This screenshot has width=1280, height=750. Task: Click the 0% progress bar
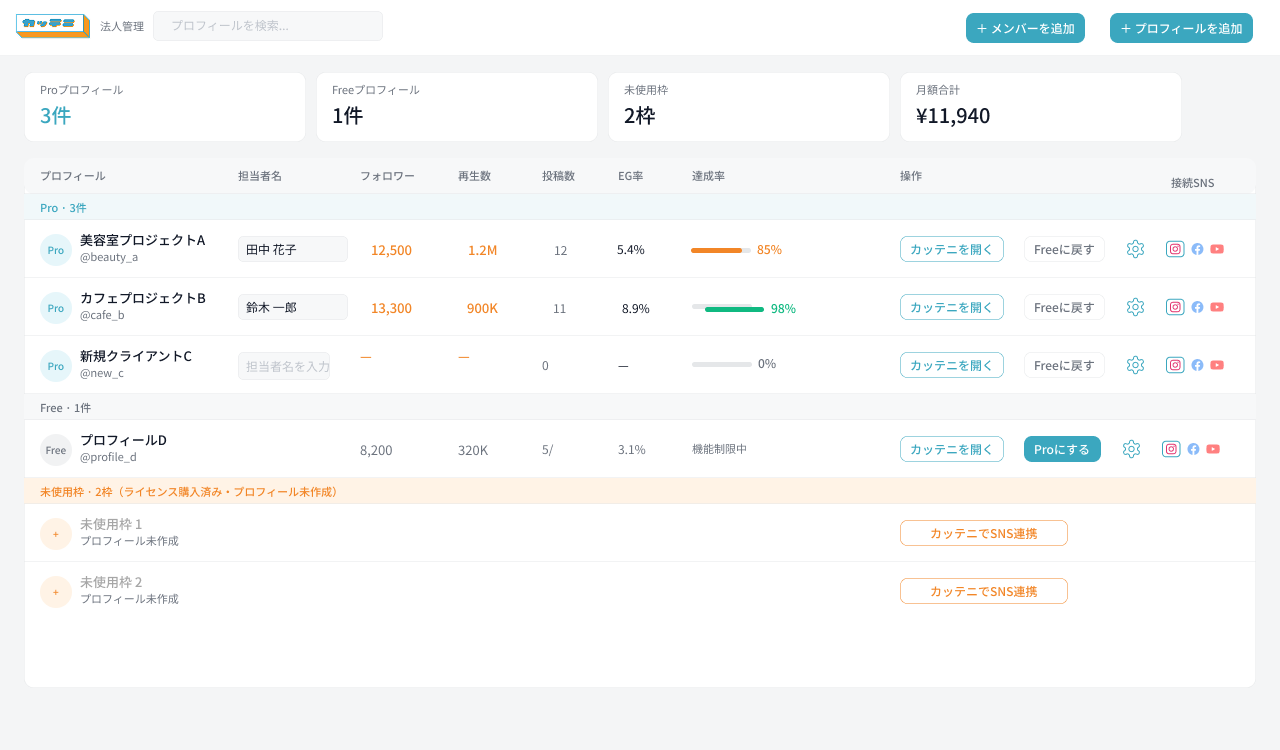click(722, 364)
